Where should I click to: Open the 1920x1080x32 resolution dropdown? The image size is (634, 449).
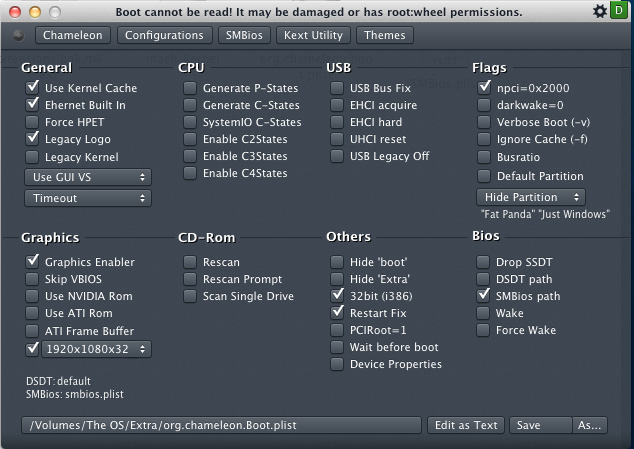(x=97, y=349)
